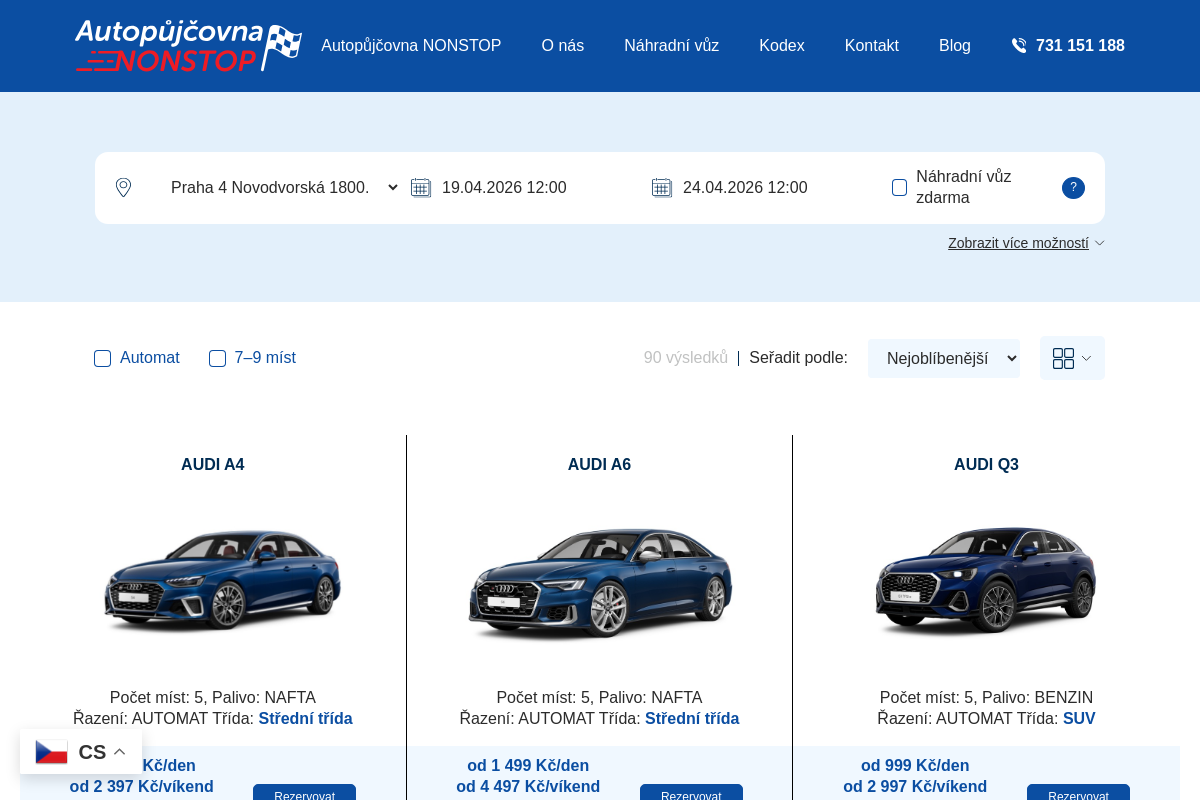
Task: Click the question mark help icon
Action: (x=1073, y=188)
